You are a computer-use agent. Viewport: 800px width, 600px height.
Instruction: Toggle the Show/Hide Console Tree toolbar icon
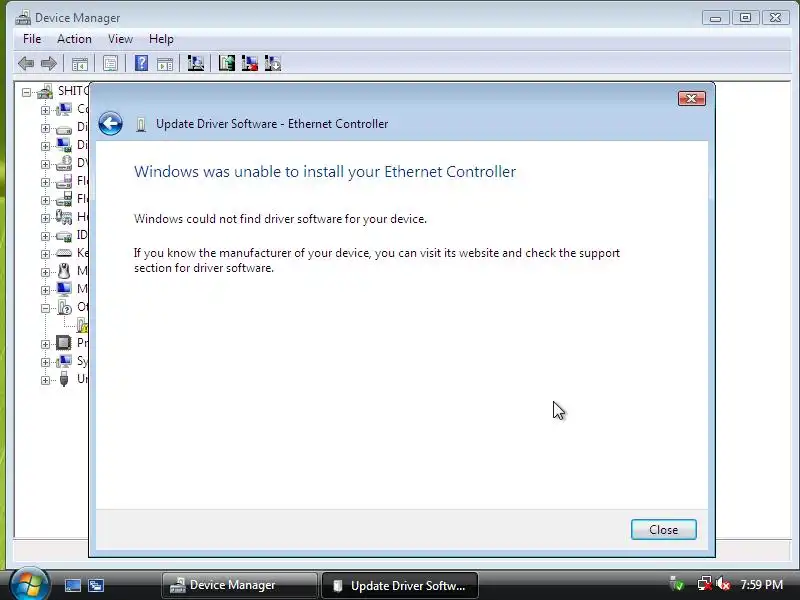click(x=80, y=64)
